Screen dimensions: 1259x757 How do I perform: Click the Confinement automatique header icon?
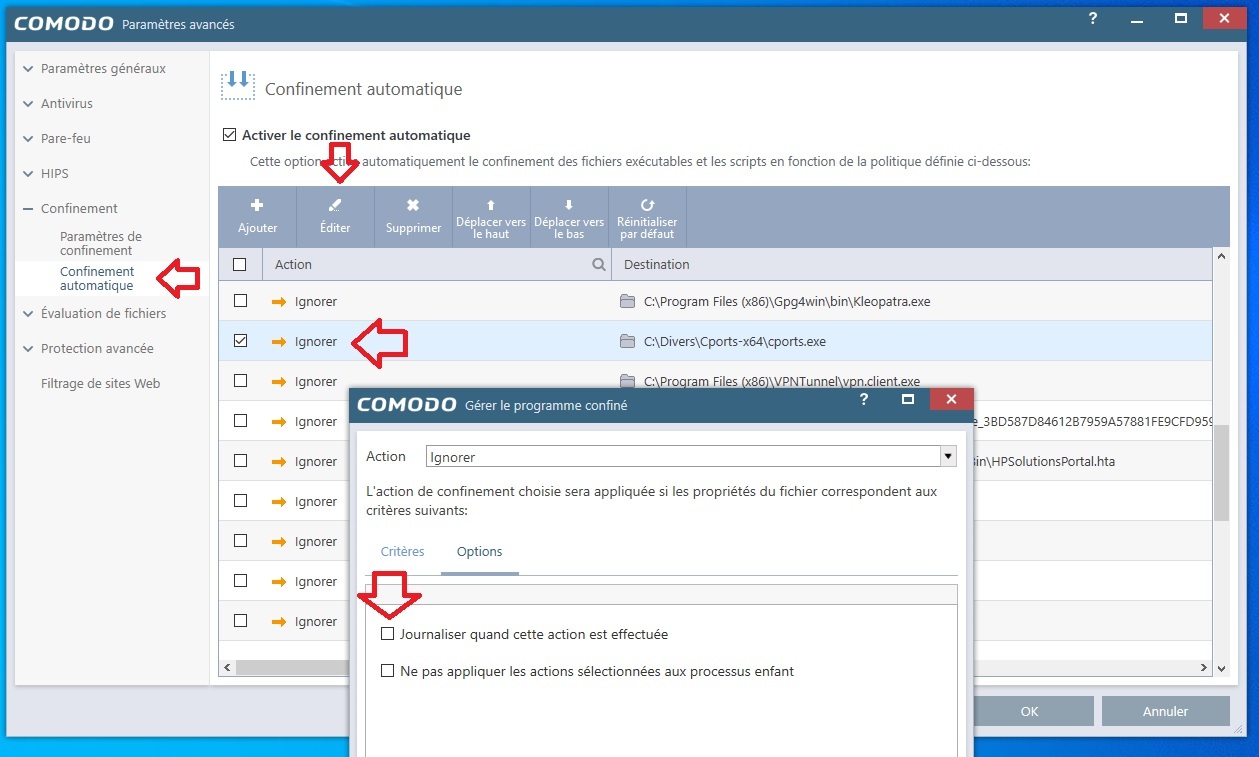238,85
